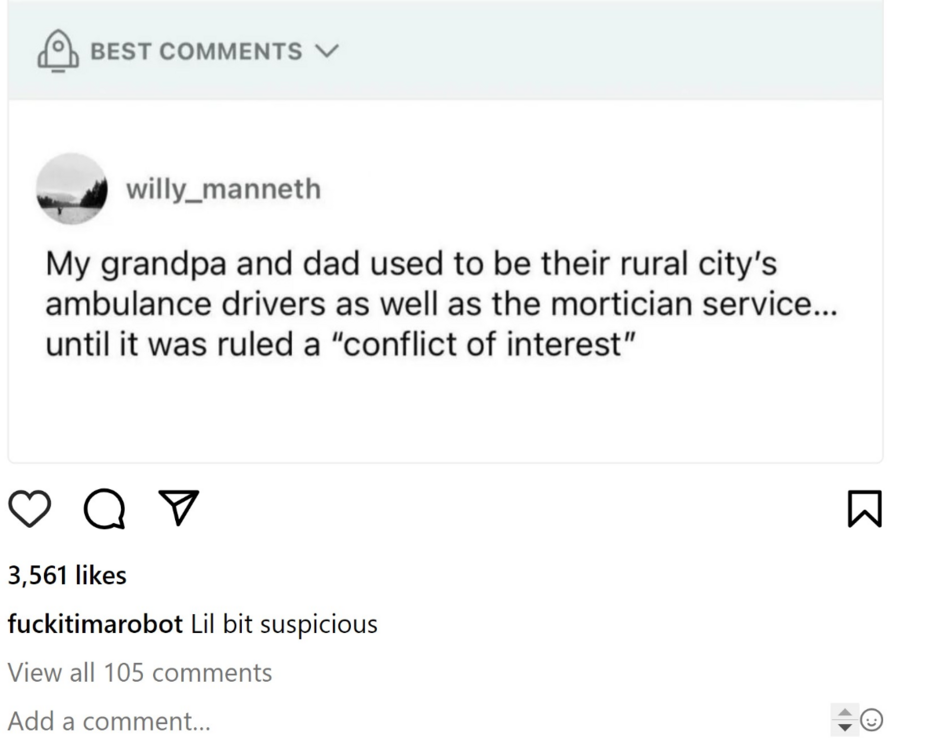The image size is (942, 750).
Task: Click the rocket icon beside Best Comments
Action: [57, 51]
